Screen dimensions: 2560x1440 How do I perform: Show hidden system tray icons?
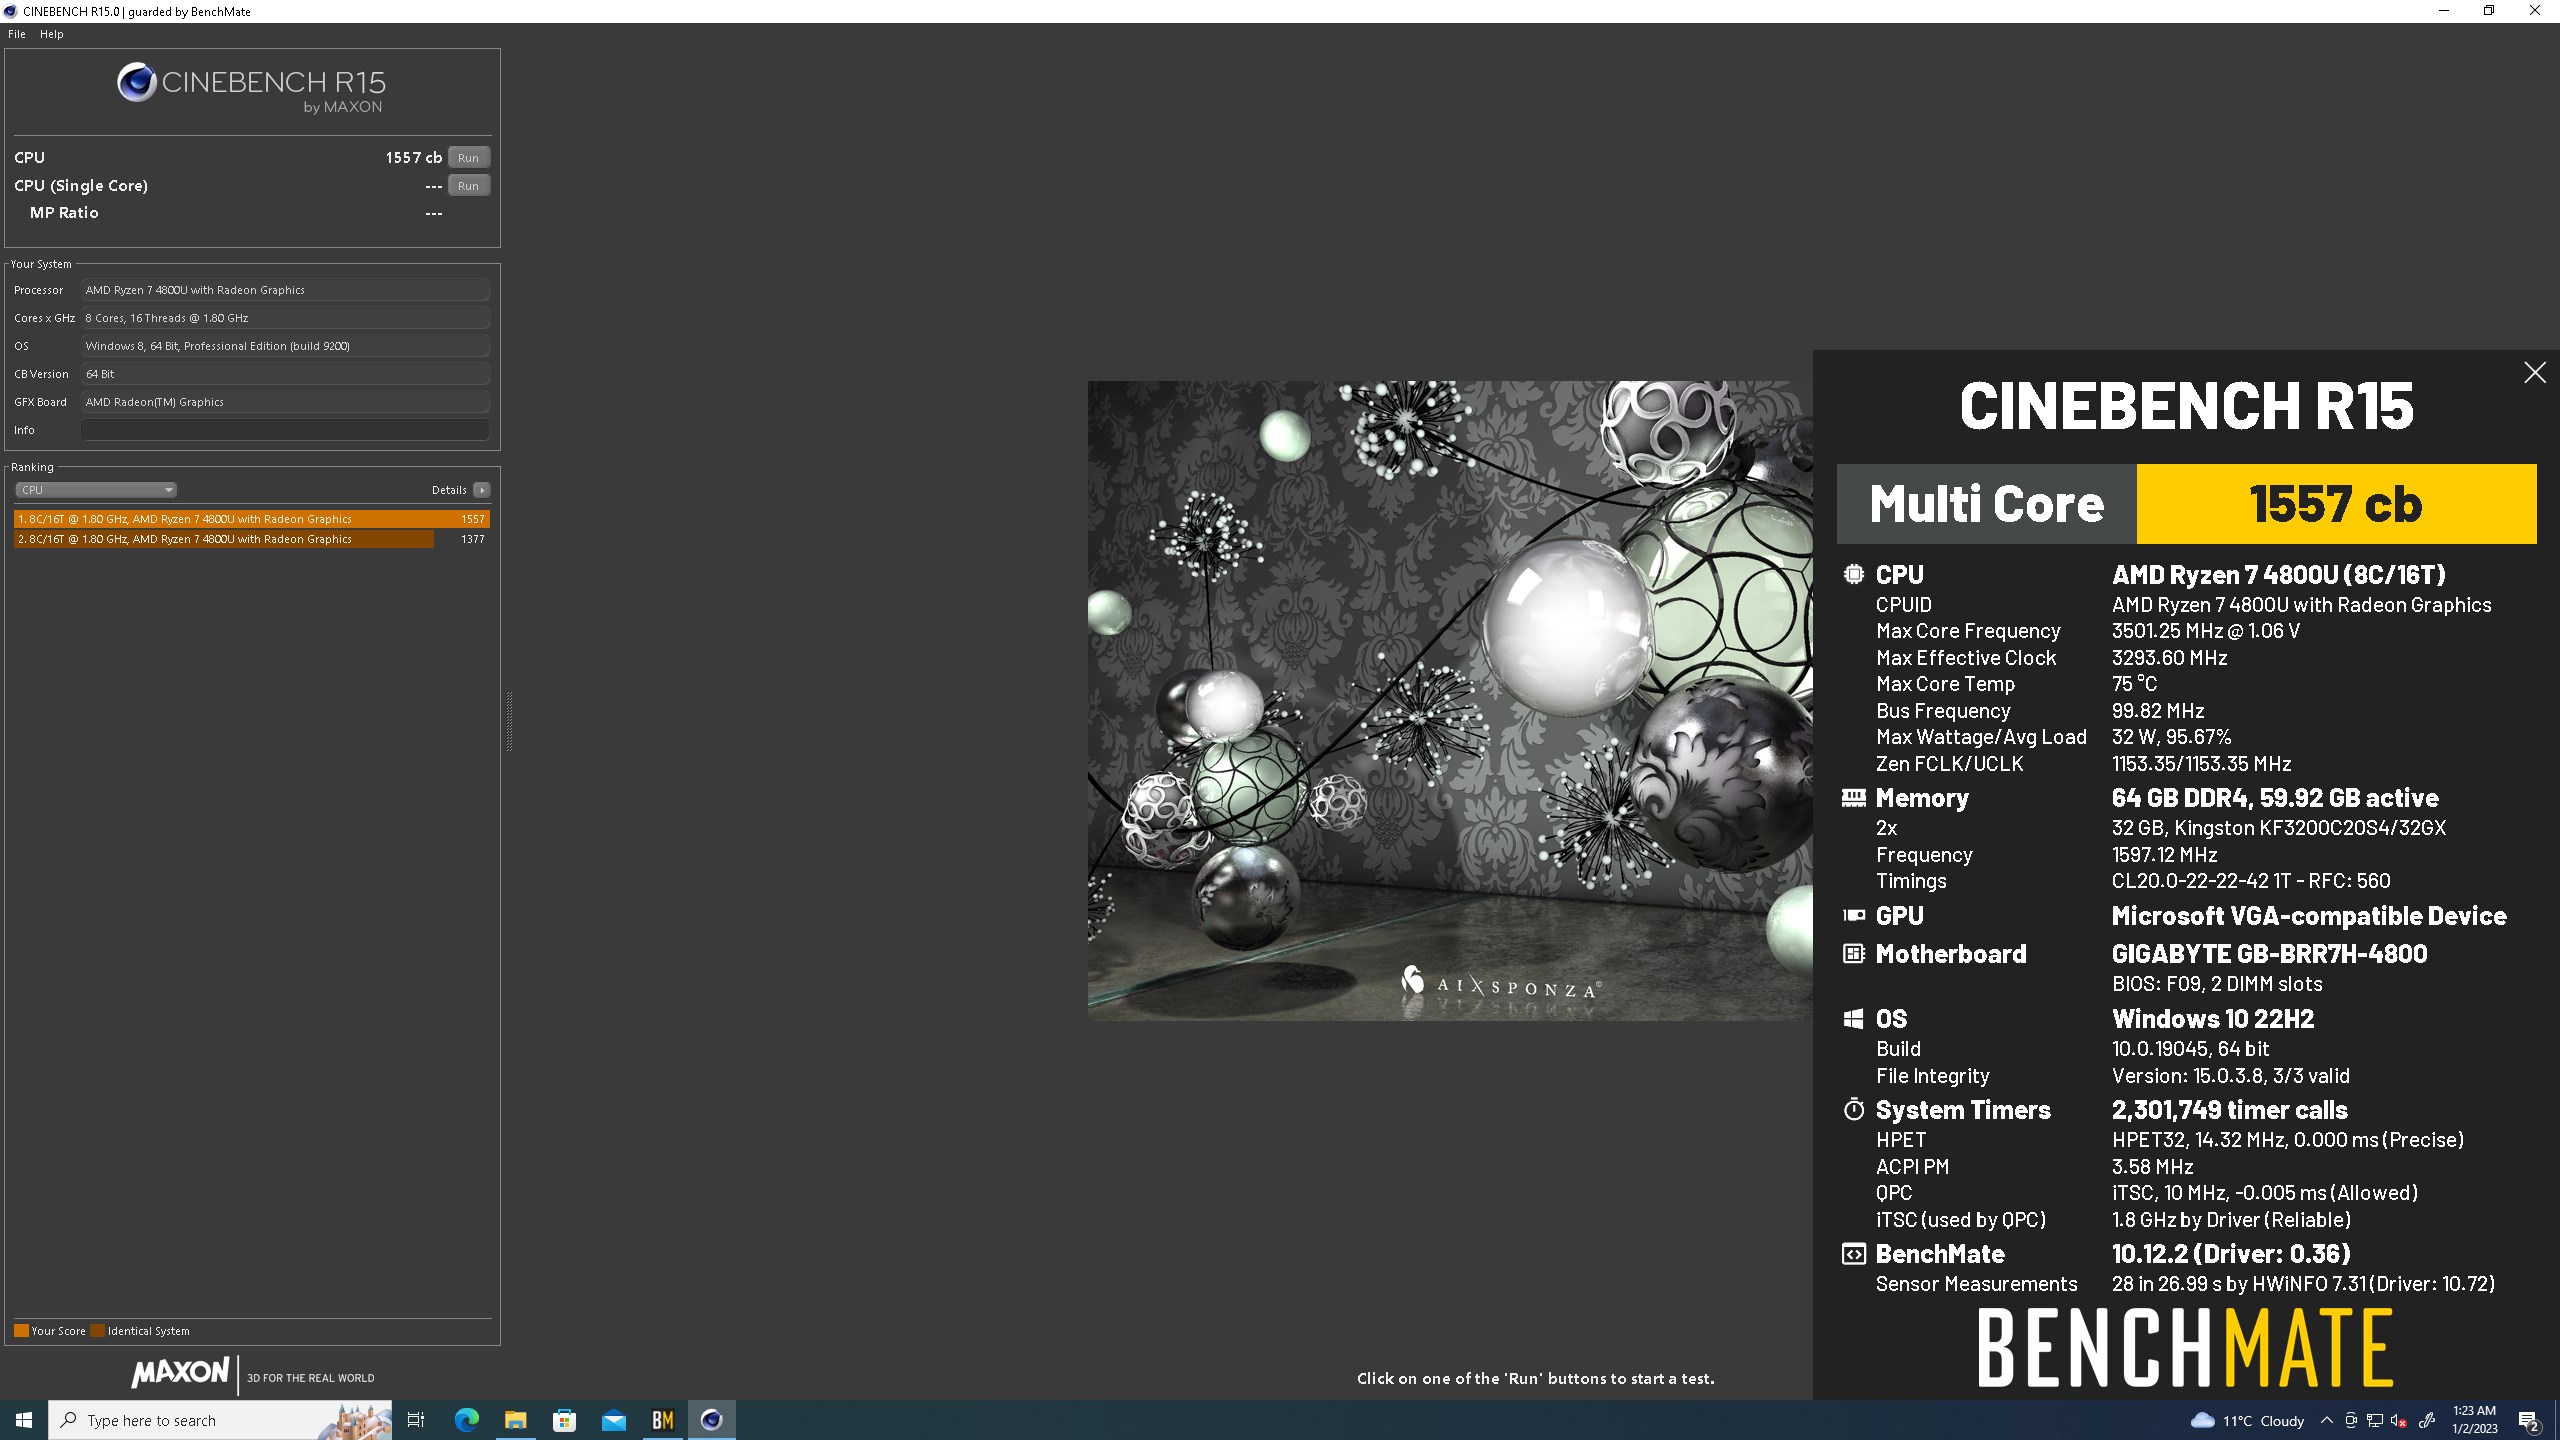(2327, 1421)
